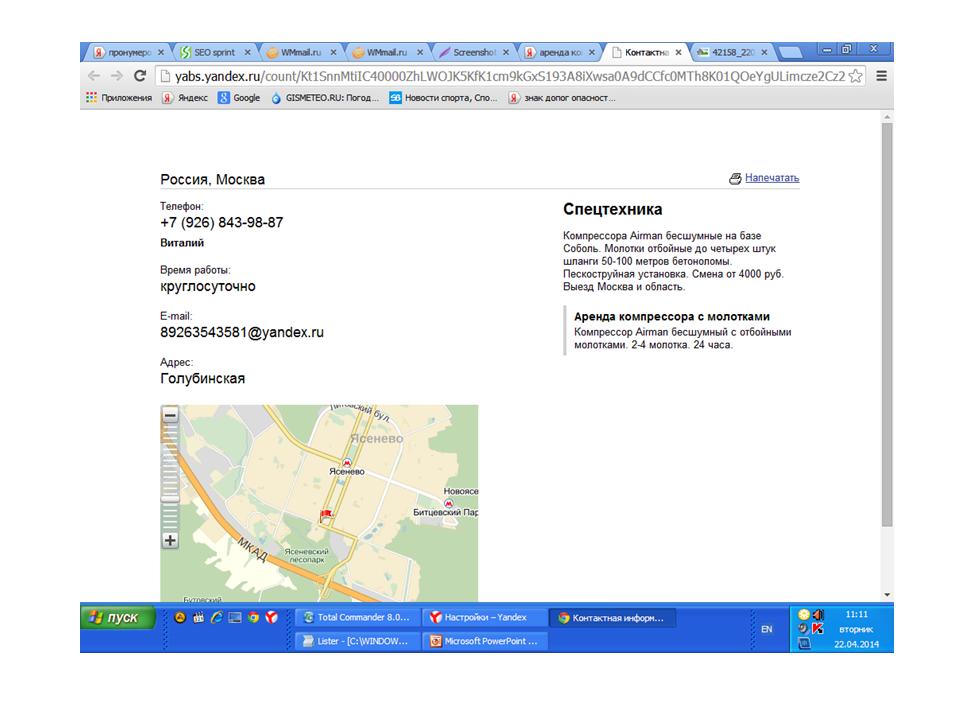The height and width of the screenshot is (720, 960).
Task: Click phone number +7 (926) 843-98-87
Action: click(222, 222)
